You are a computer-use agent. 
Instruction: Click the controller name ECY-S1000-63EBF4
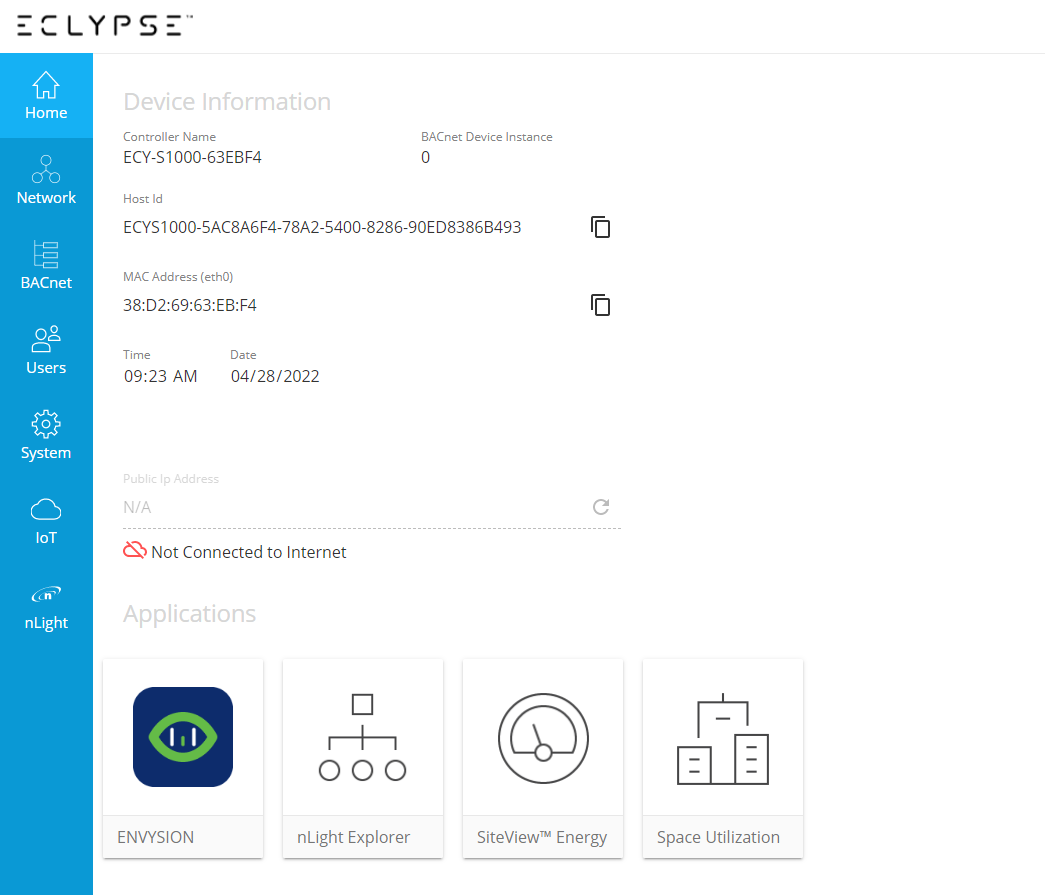pyautogui.click(x=192, y=157)
